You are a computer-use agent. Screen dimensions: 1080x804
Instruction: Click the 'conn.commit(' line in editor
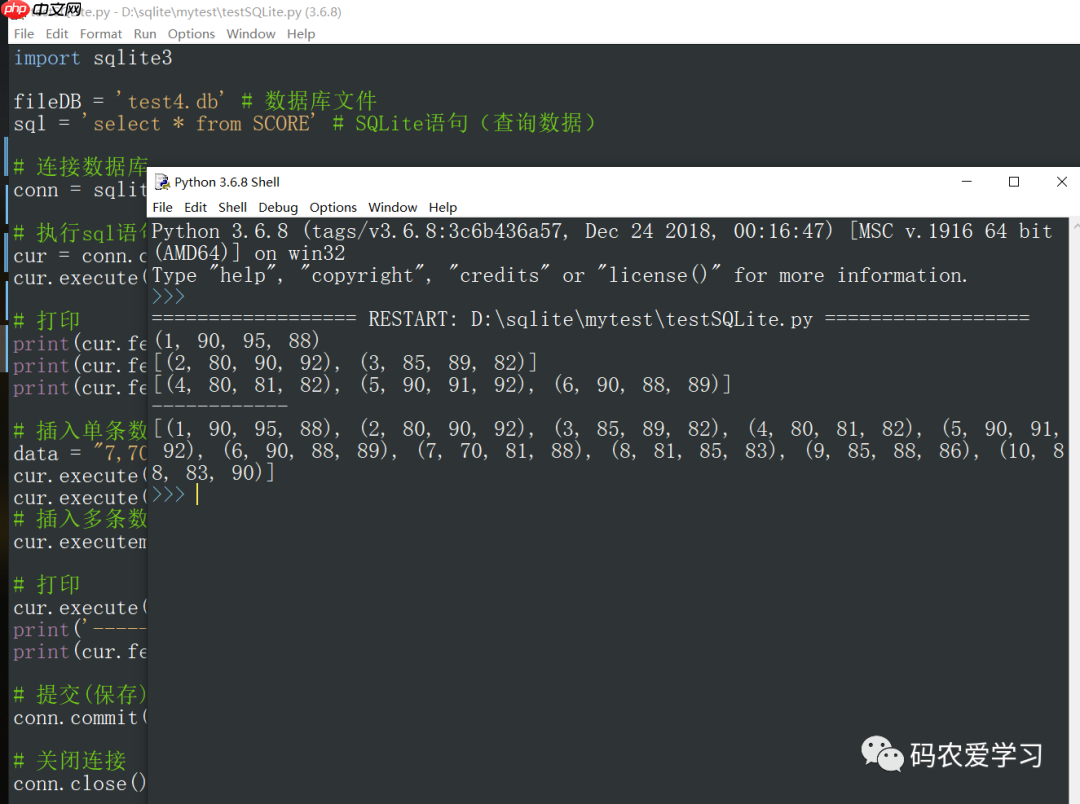coord(80,717)
